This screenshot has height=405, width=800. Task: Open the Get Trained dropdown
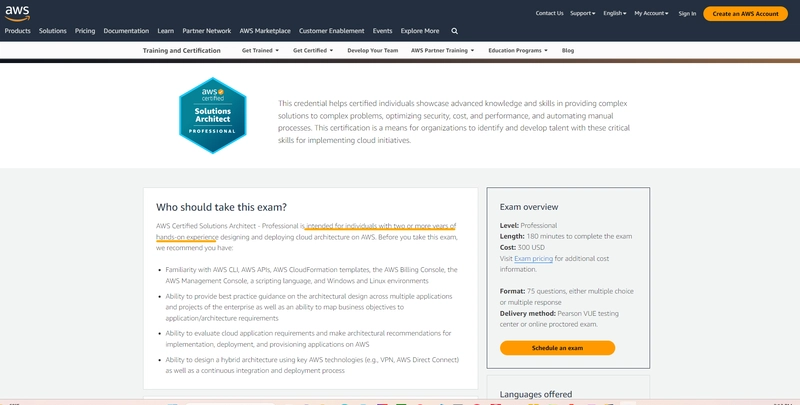pos(258,50)
